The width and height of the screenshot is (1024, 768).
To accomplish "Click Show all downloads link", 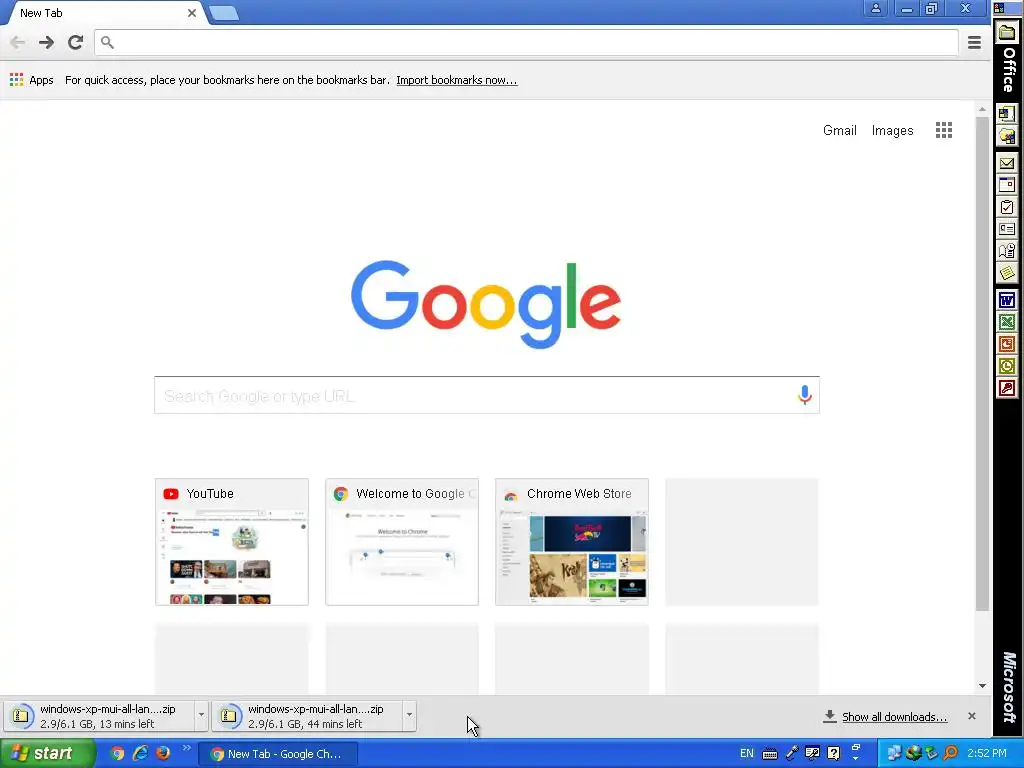I will (894, 717).
